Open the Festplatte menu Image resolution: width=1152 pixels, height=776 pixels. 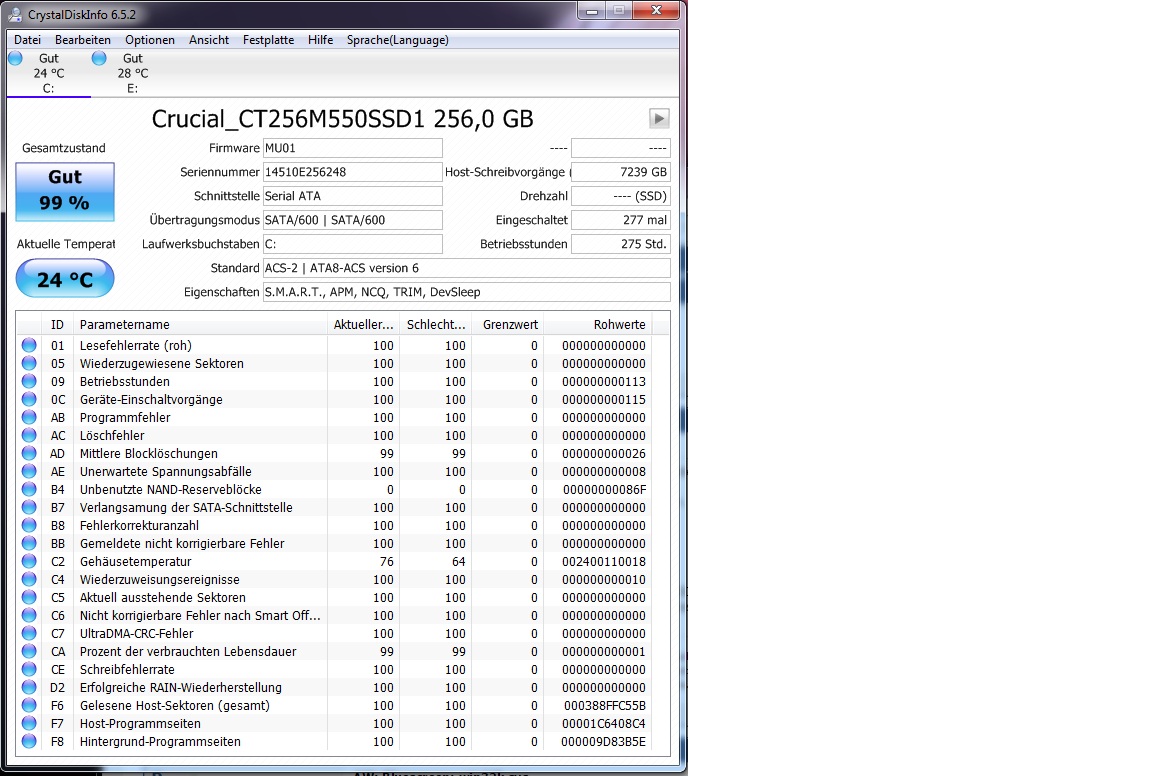(x=268, y=40)
